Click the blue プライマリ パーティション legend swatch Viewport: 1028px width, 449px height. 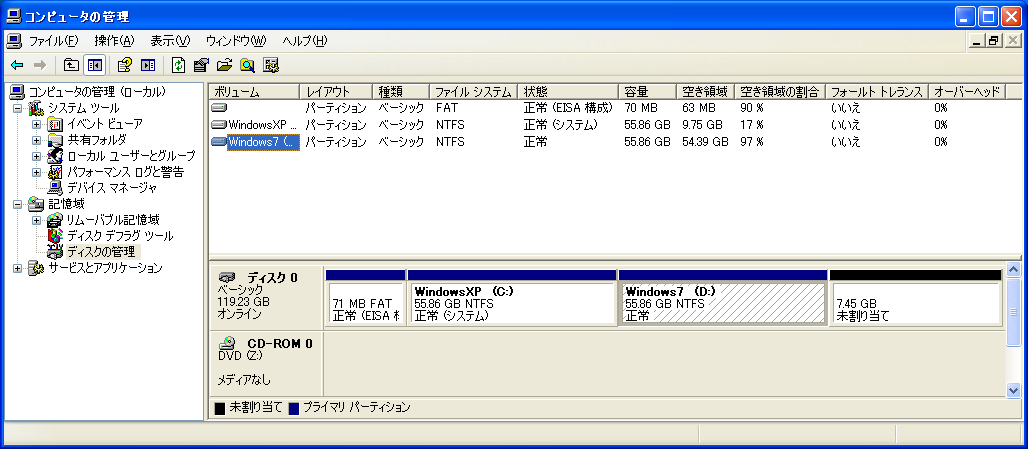tap(294, 408)
